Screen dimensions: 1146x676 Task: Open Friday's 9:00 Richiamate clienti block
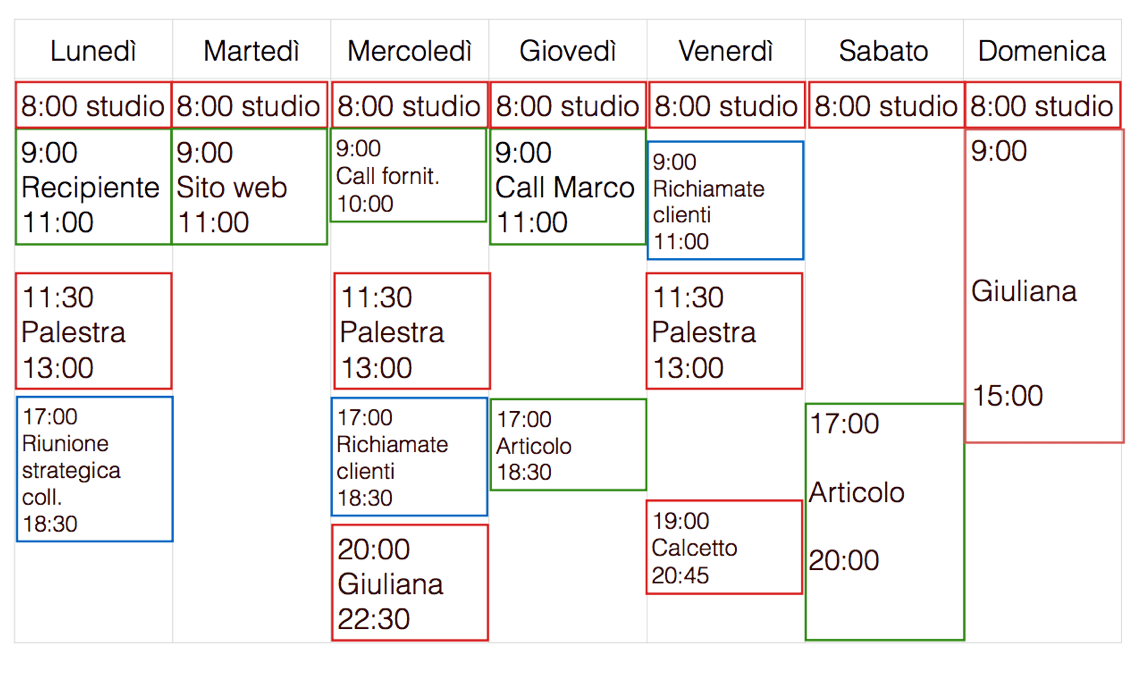click(x=726, y=200)
